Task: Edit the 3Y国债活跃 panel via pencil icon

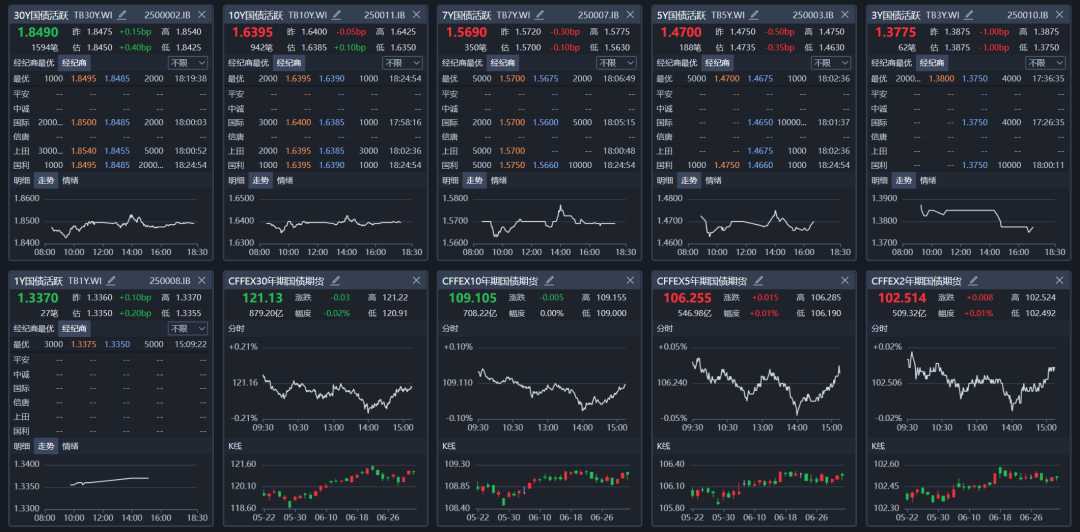Action: tap(968, 14)
